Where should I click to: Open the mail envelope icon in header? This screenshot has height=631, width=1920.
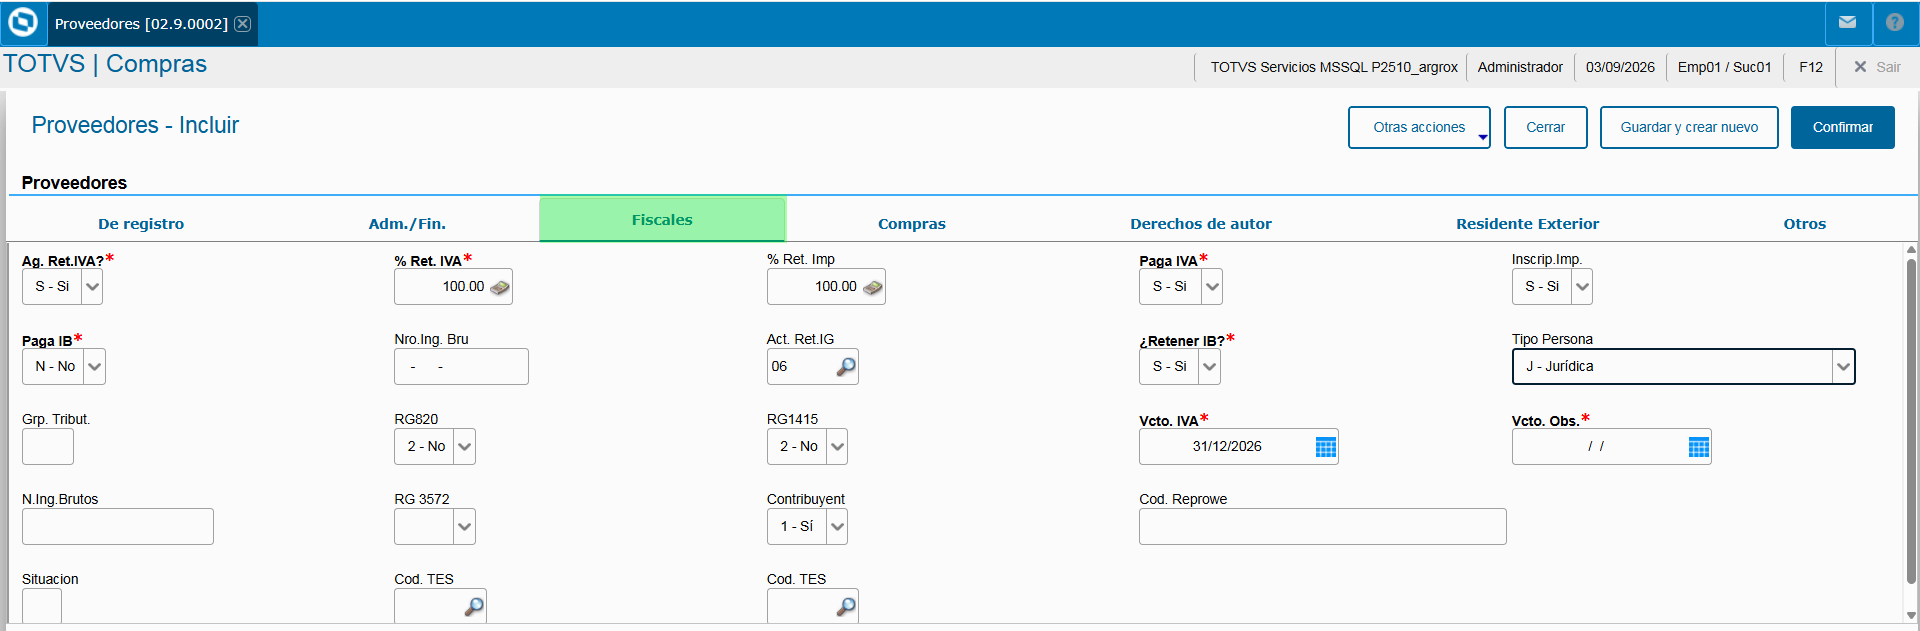click(x=1847, y=22)
